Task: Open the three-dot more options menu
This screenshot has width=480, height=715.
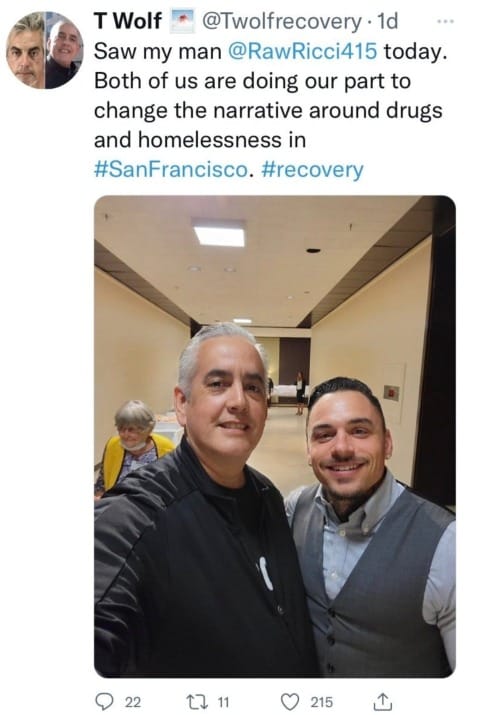Action: pyautogui.click(x=445, y=21)
